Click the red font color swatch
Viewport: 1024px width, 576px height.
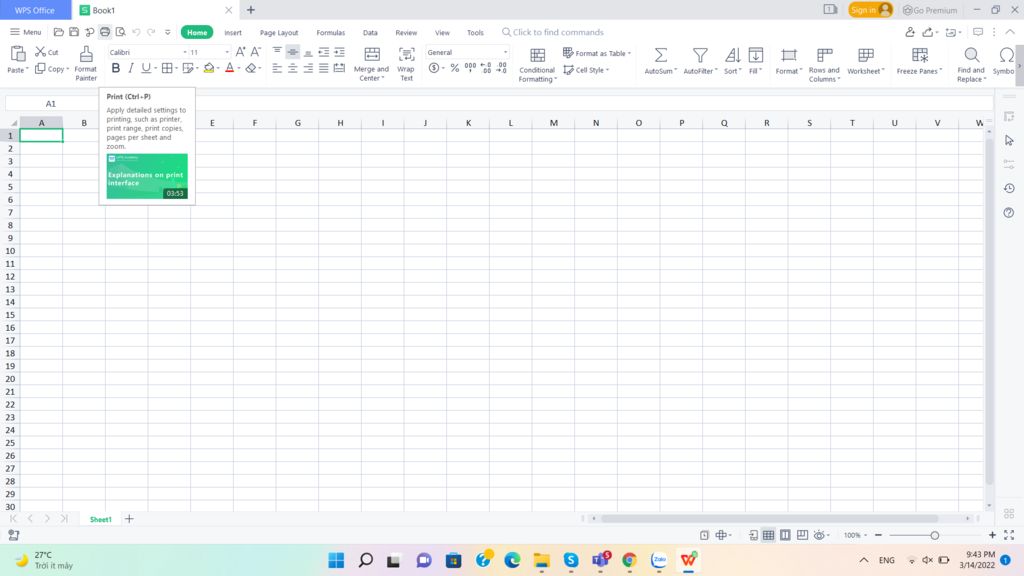(229, 68)
